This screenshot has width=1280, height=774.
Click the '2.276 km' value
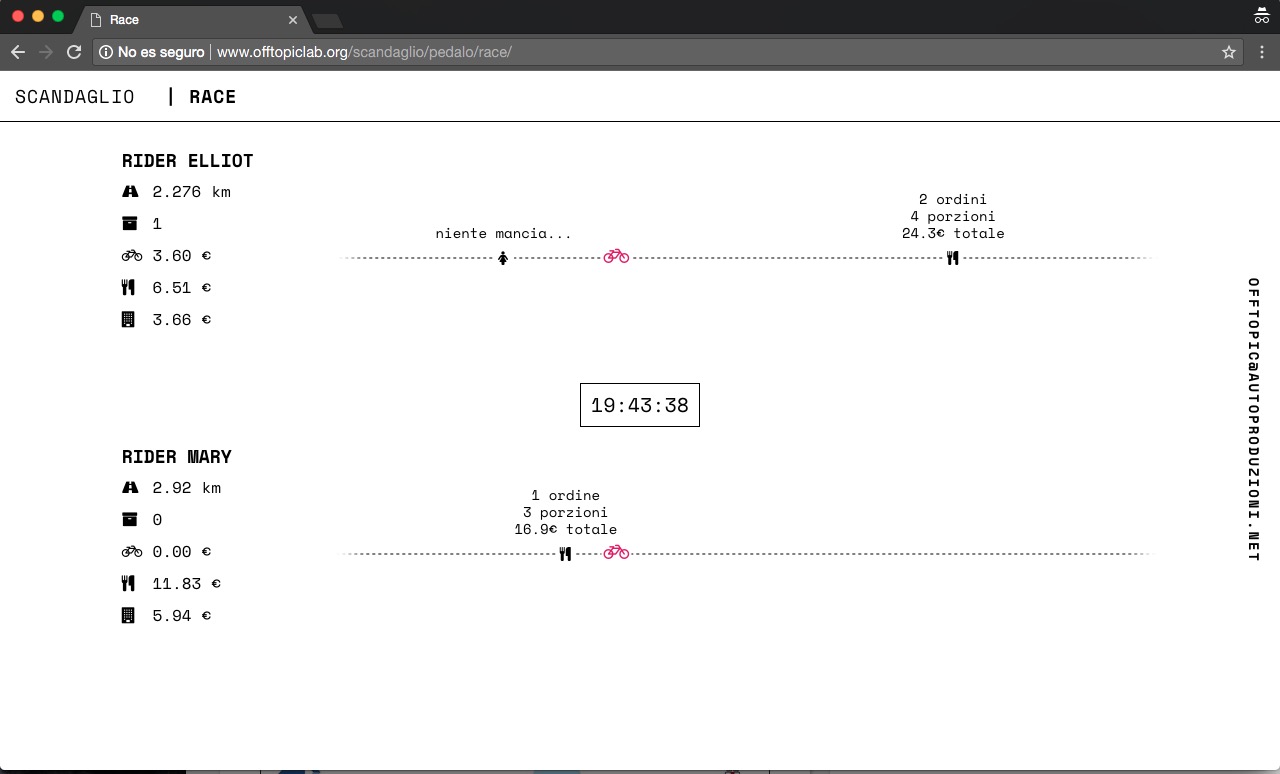coord(191,192)
